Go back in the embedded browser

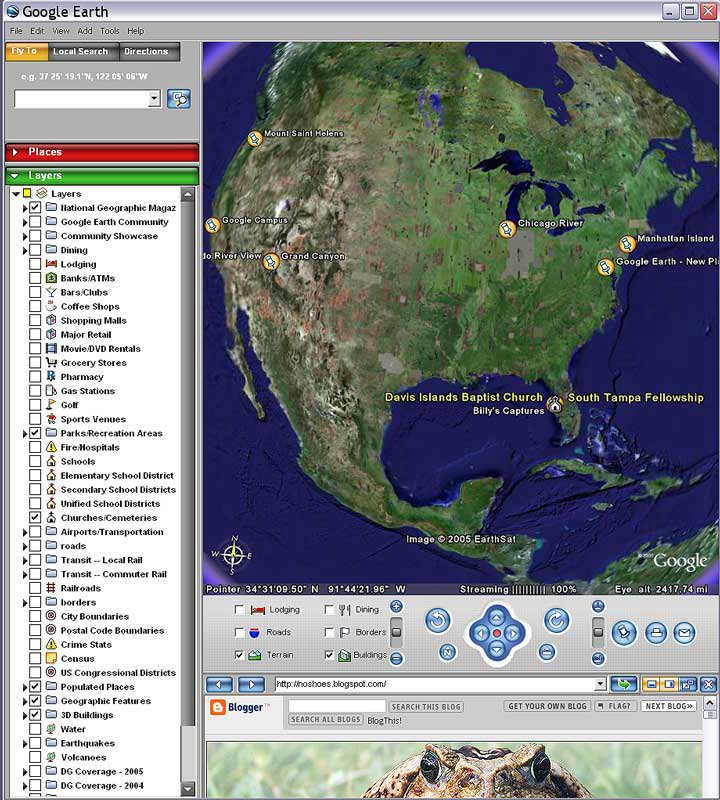coord(219,684)
